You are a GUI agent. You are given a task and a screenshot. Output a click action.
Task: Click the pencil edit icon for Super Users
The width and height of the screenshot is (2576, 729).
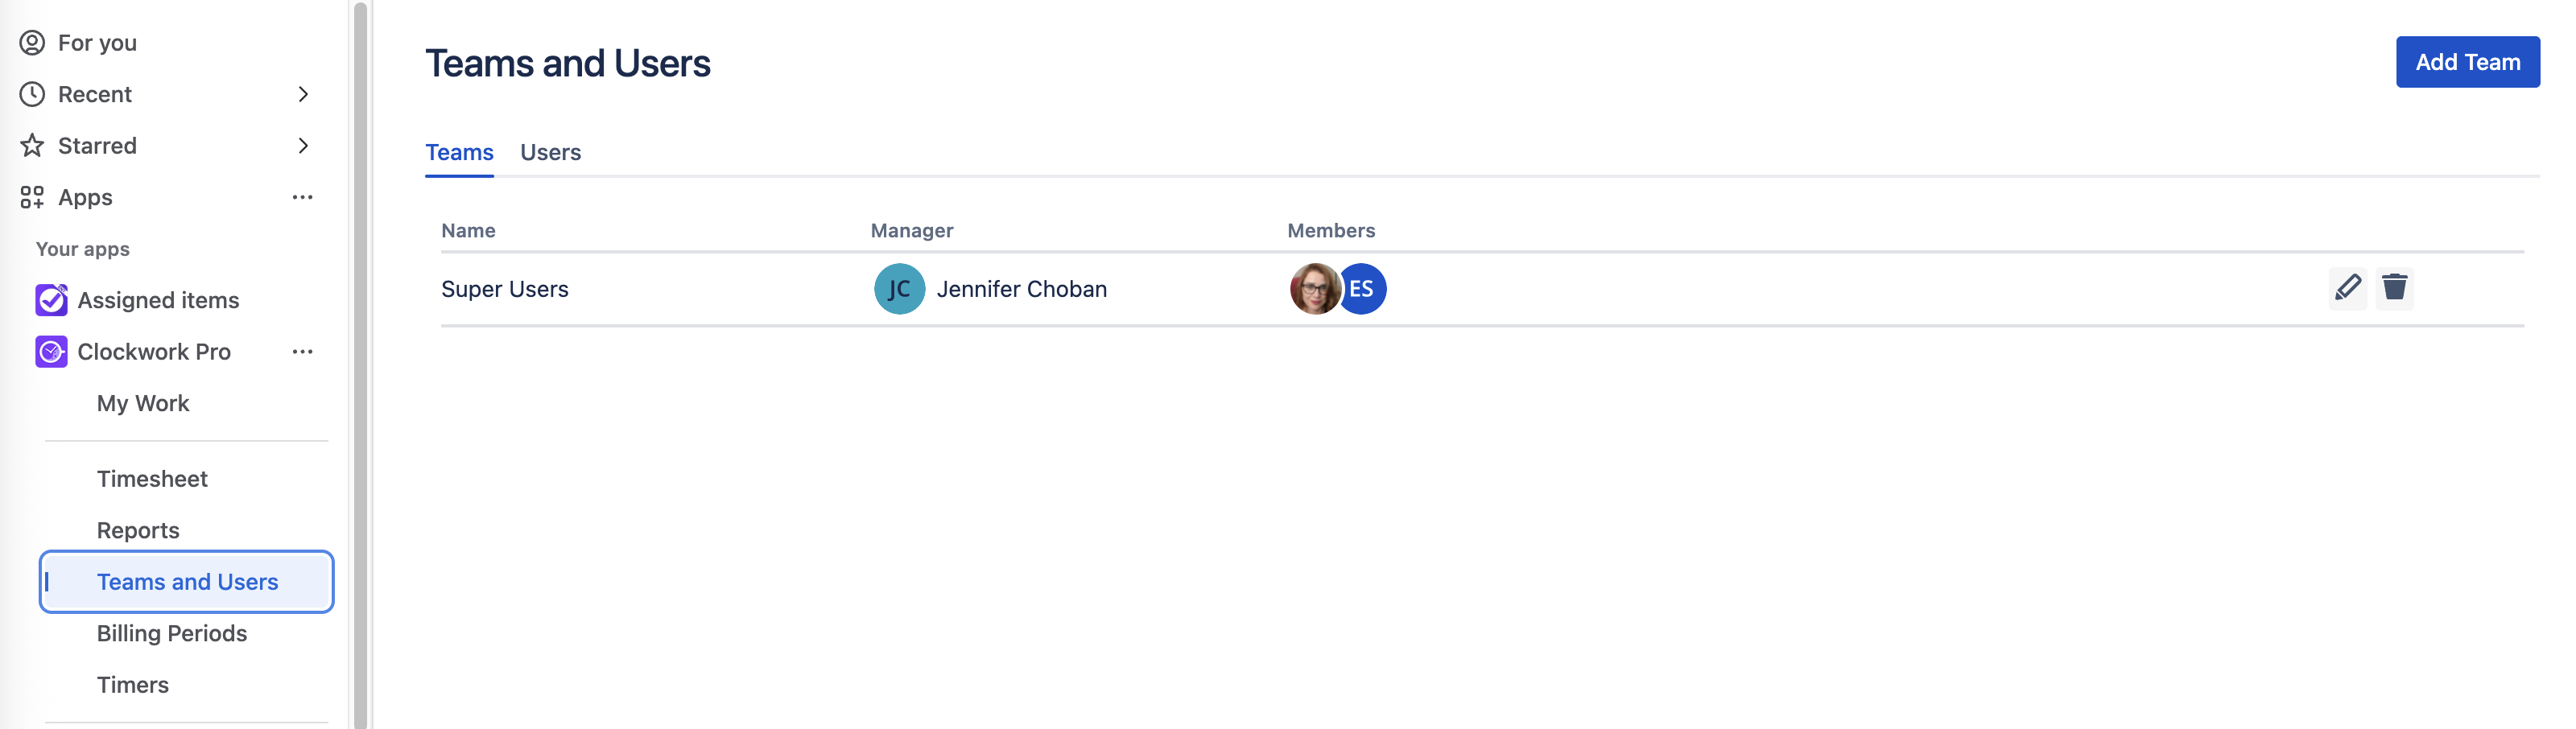click(2347, 288)
